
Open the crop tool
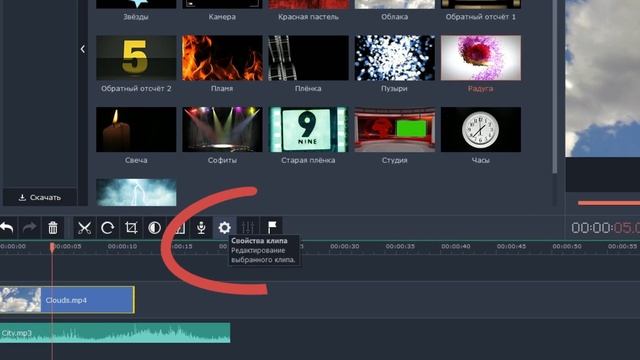(x=131, y=227)
